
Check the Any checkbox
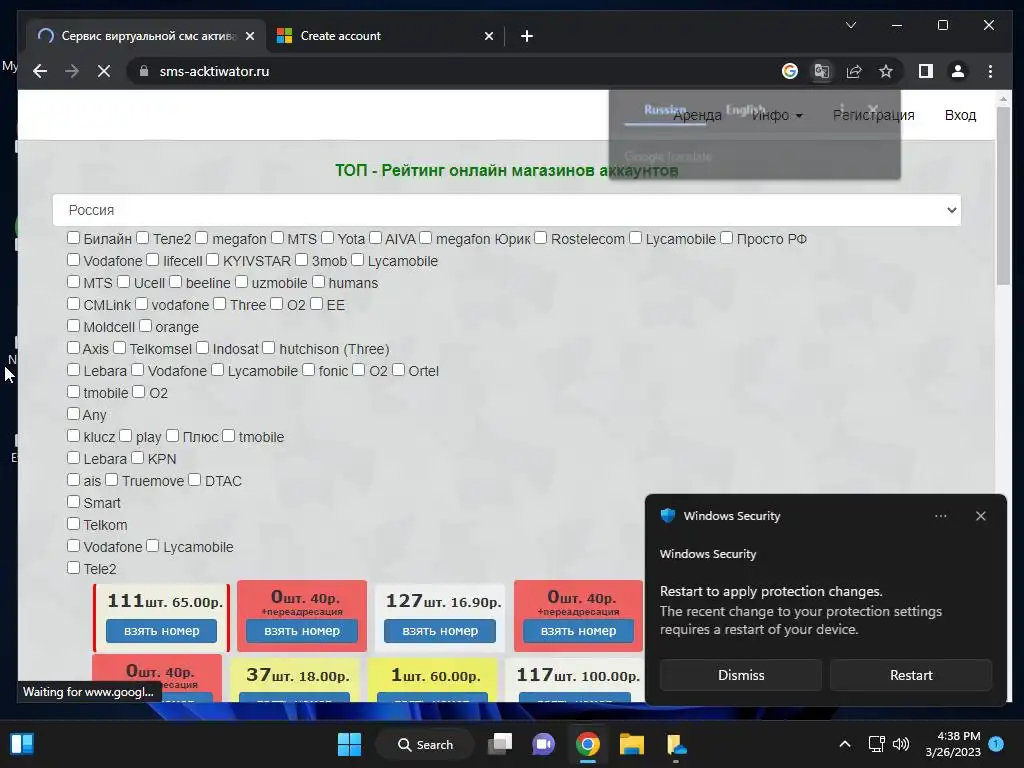(x=74, y=413)
